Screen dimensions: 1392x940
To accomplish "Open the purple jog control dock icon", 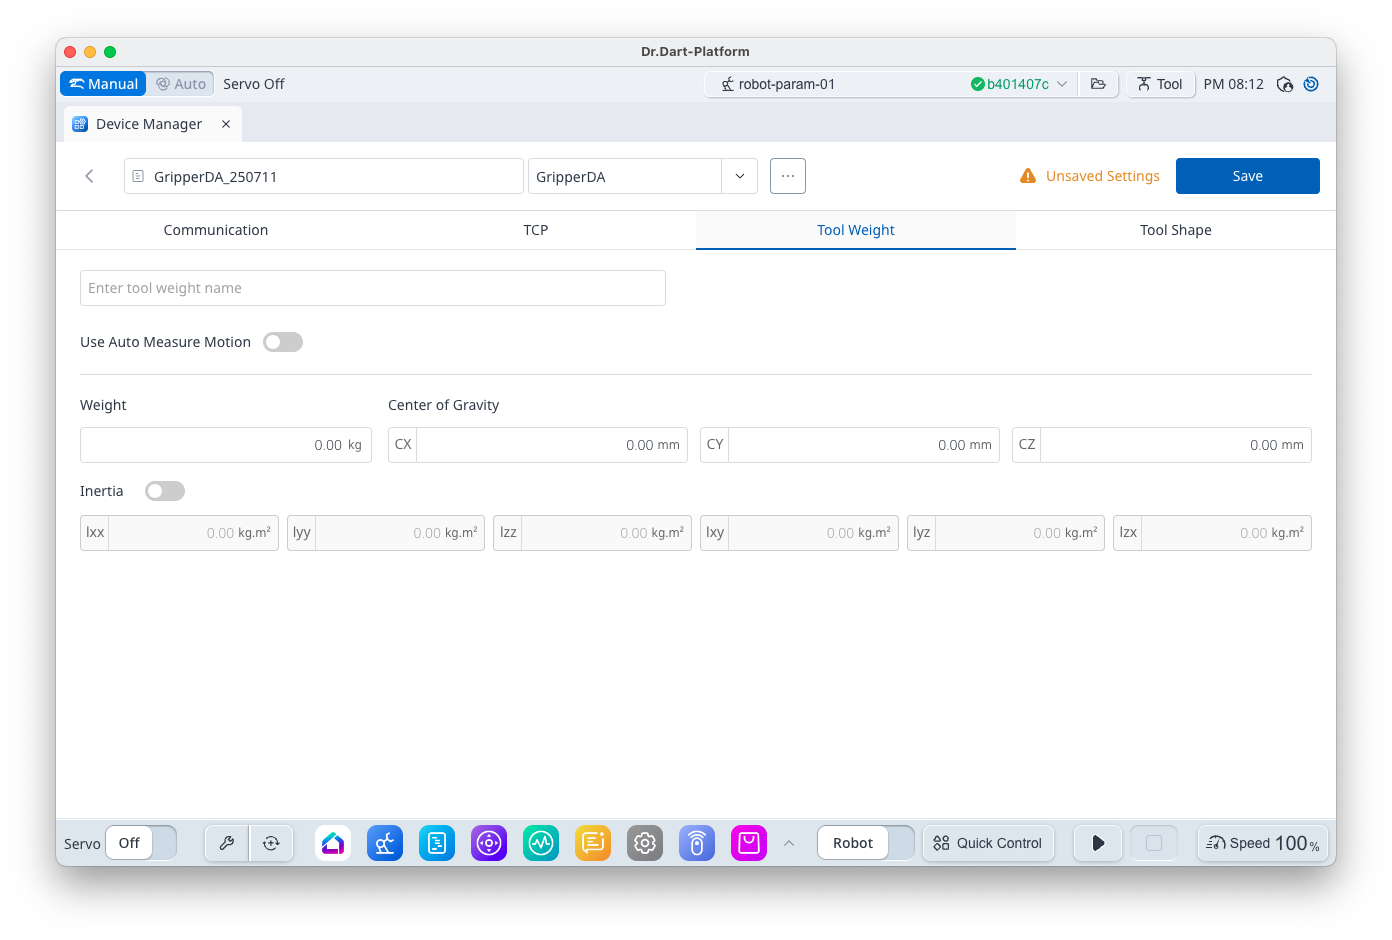I will click(489, 843).
